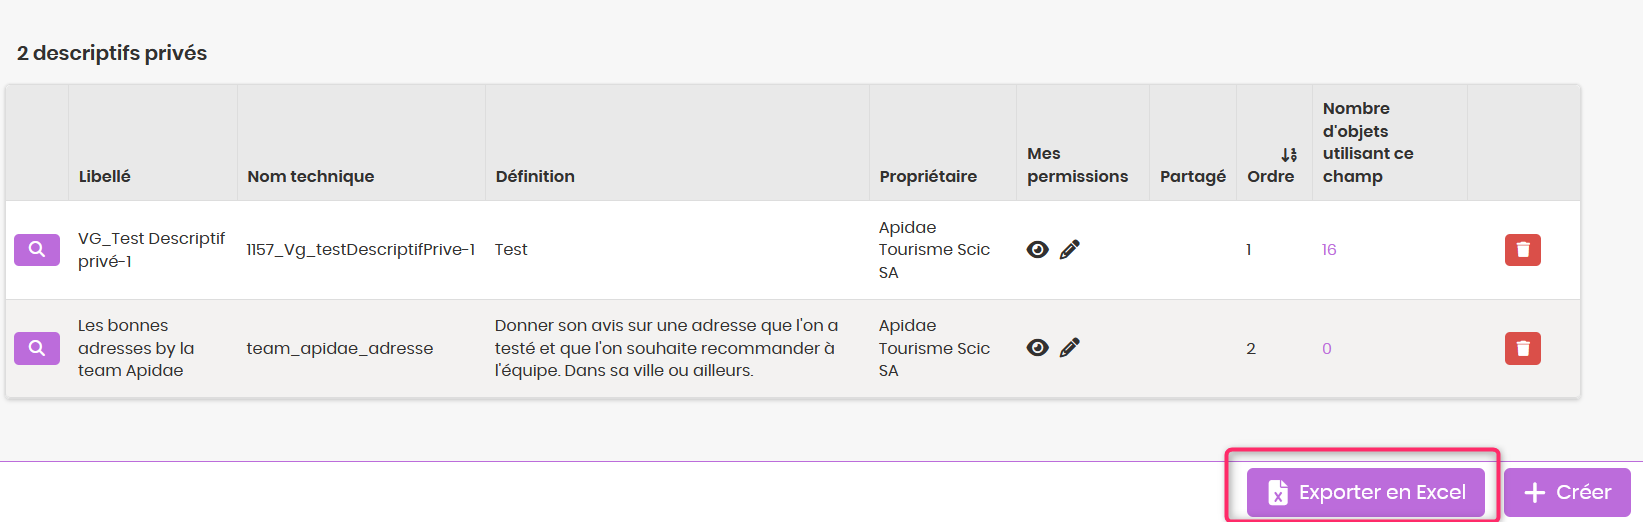Sort by Ordre column arrow icon
The image size is (1643, 522).
(x=1289, y=155)
